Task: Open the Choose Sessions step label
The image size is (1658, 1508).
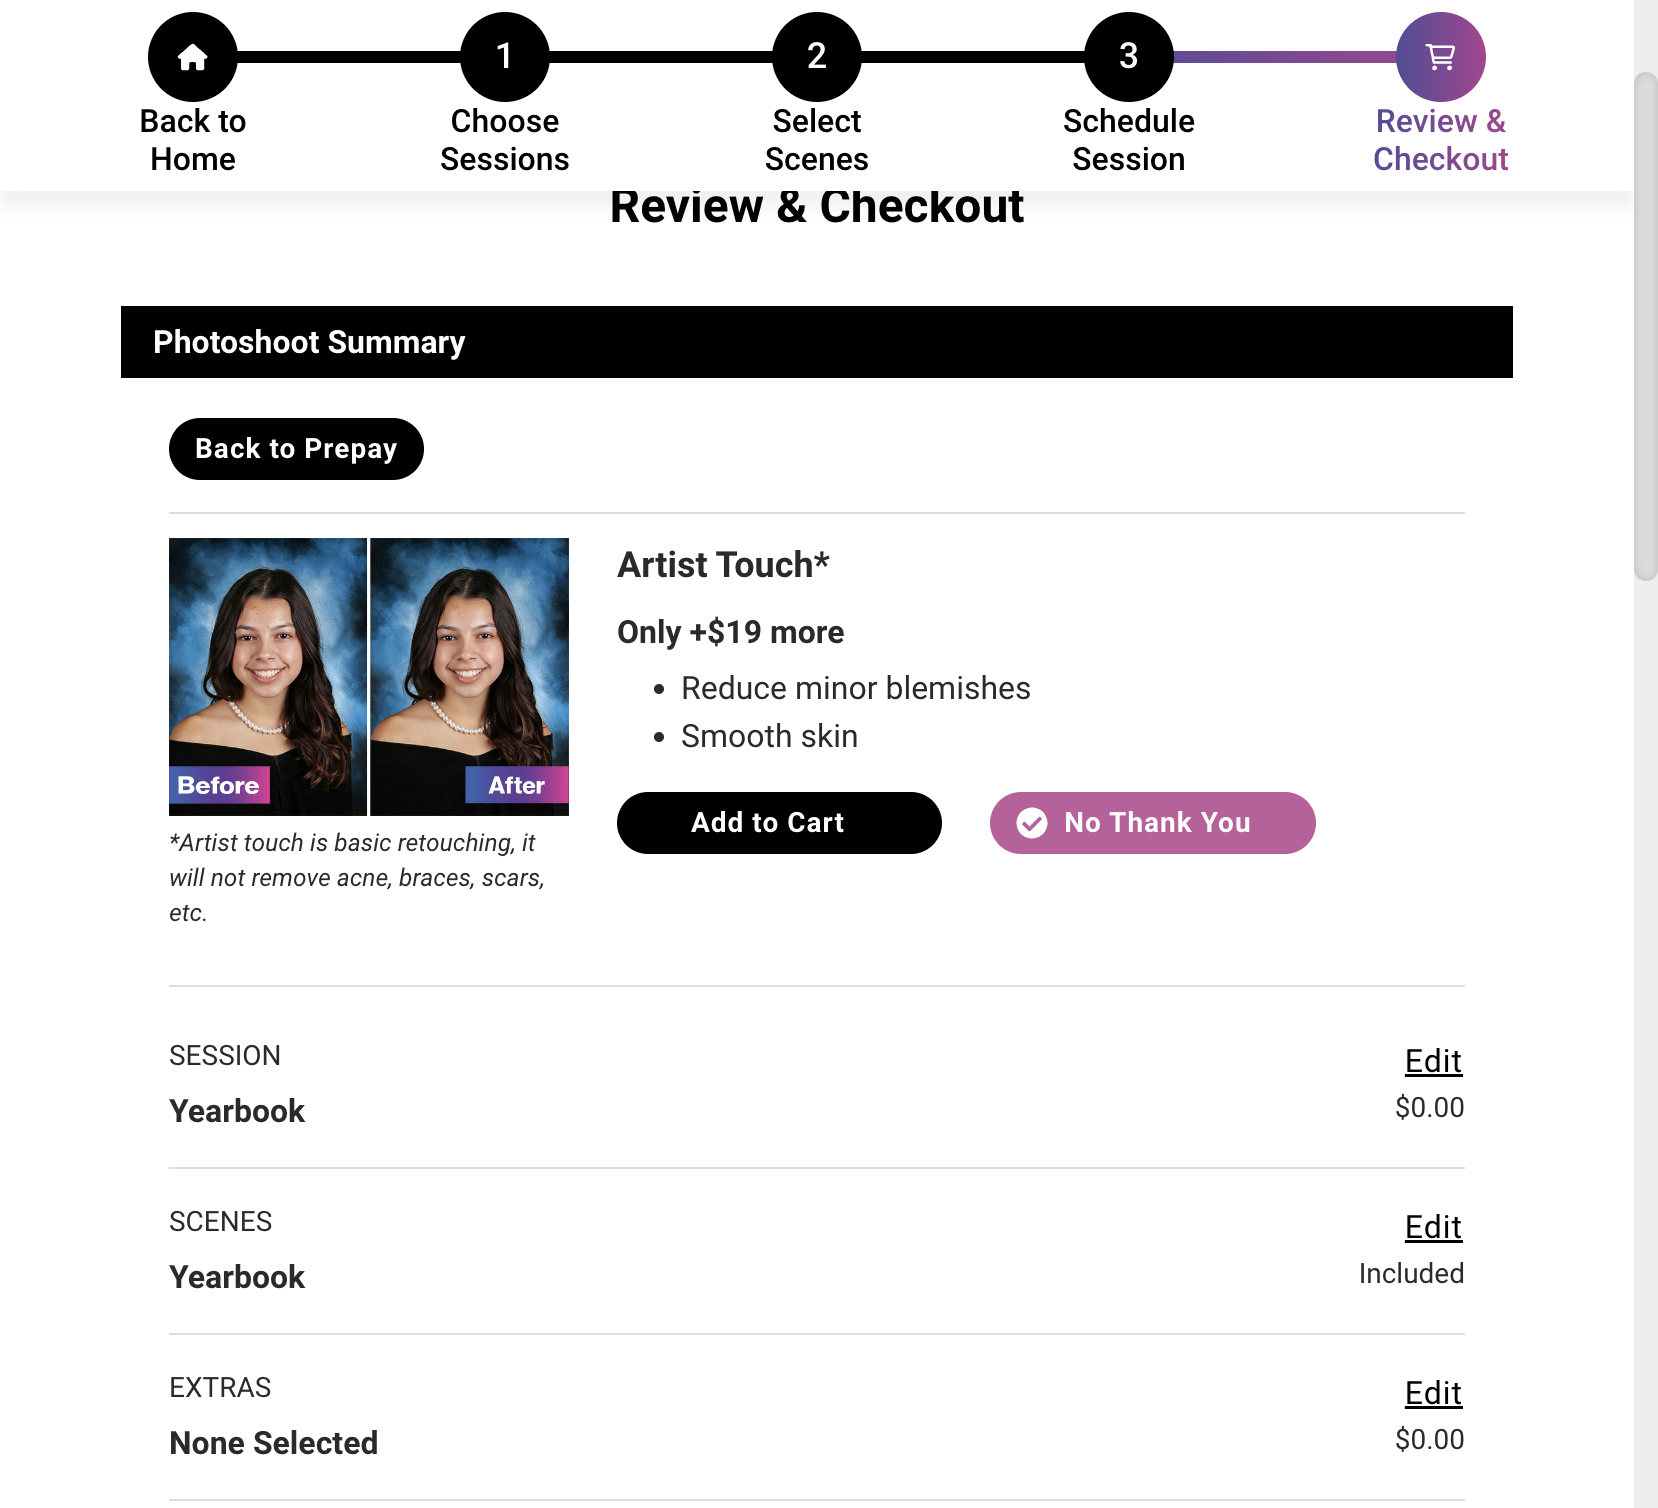Action: (x=505, y=140)
